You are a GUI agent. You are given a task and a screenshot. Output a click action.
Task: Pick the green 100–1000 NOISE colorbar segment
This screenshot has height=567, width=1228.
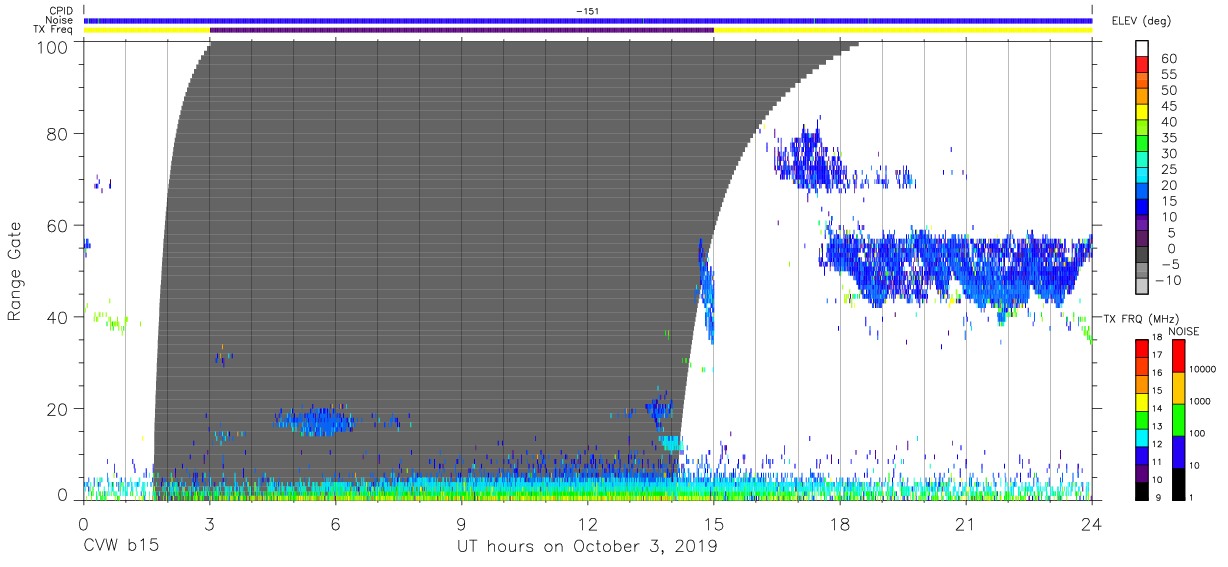[1178, 419]
